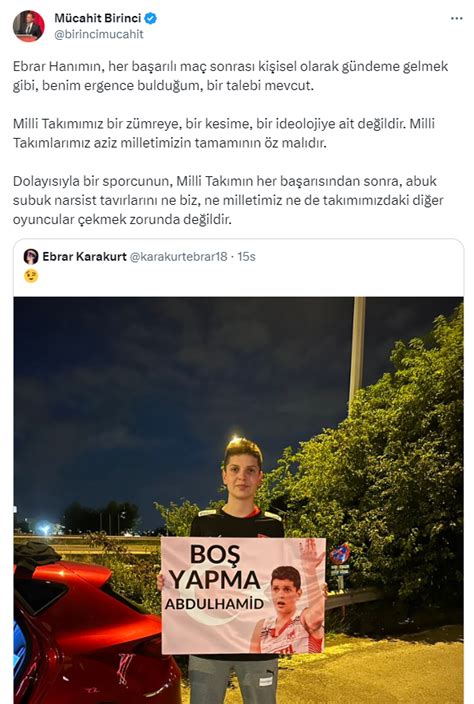Open the Mücahit Birinci display name
This screenshot has height=704, width=474.
97,18
